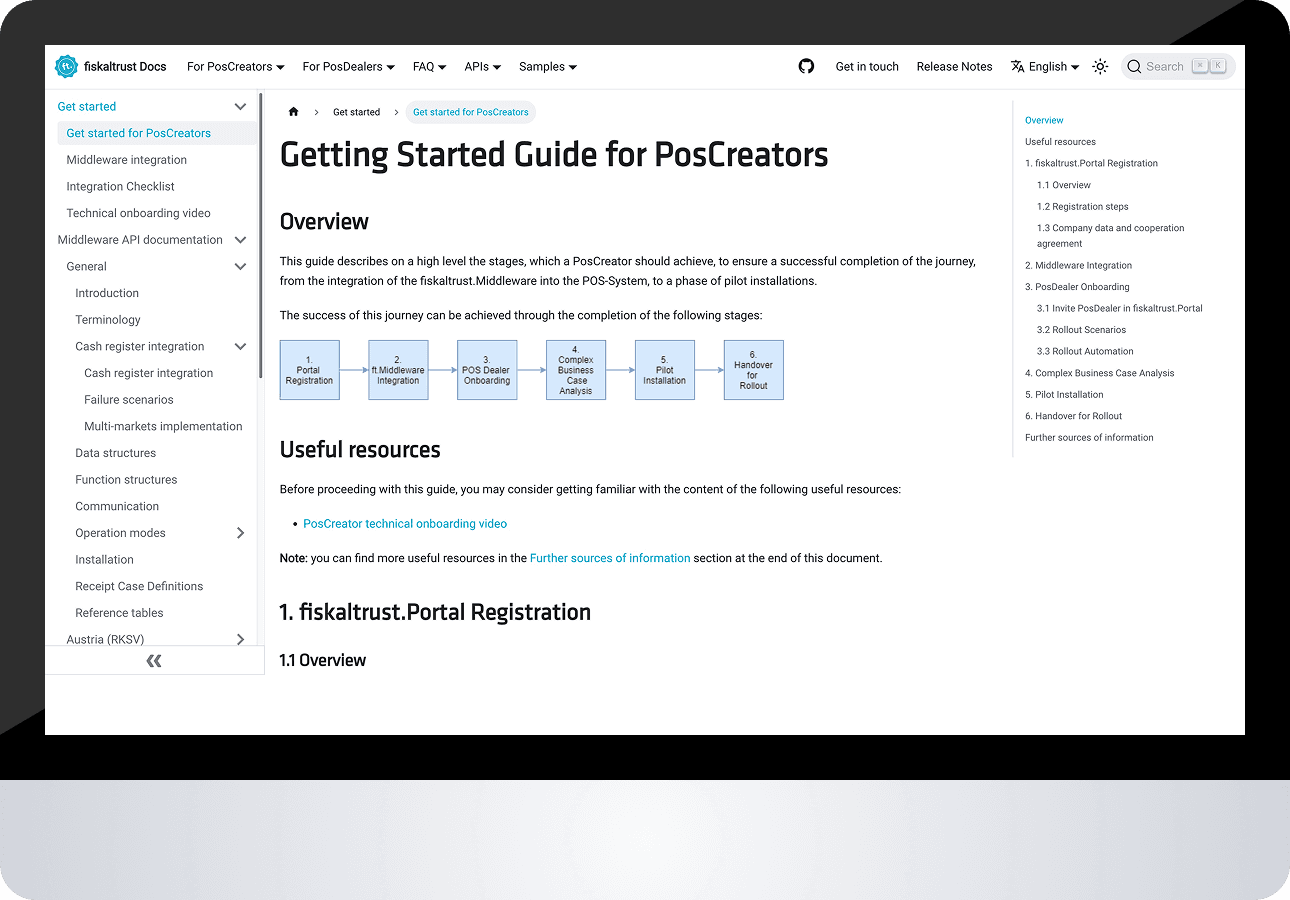Viewport: 1290px width, 900px height.
Task: Open the For PosCreators dropdown menu
Action: [x=235, y=67]
